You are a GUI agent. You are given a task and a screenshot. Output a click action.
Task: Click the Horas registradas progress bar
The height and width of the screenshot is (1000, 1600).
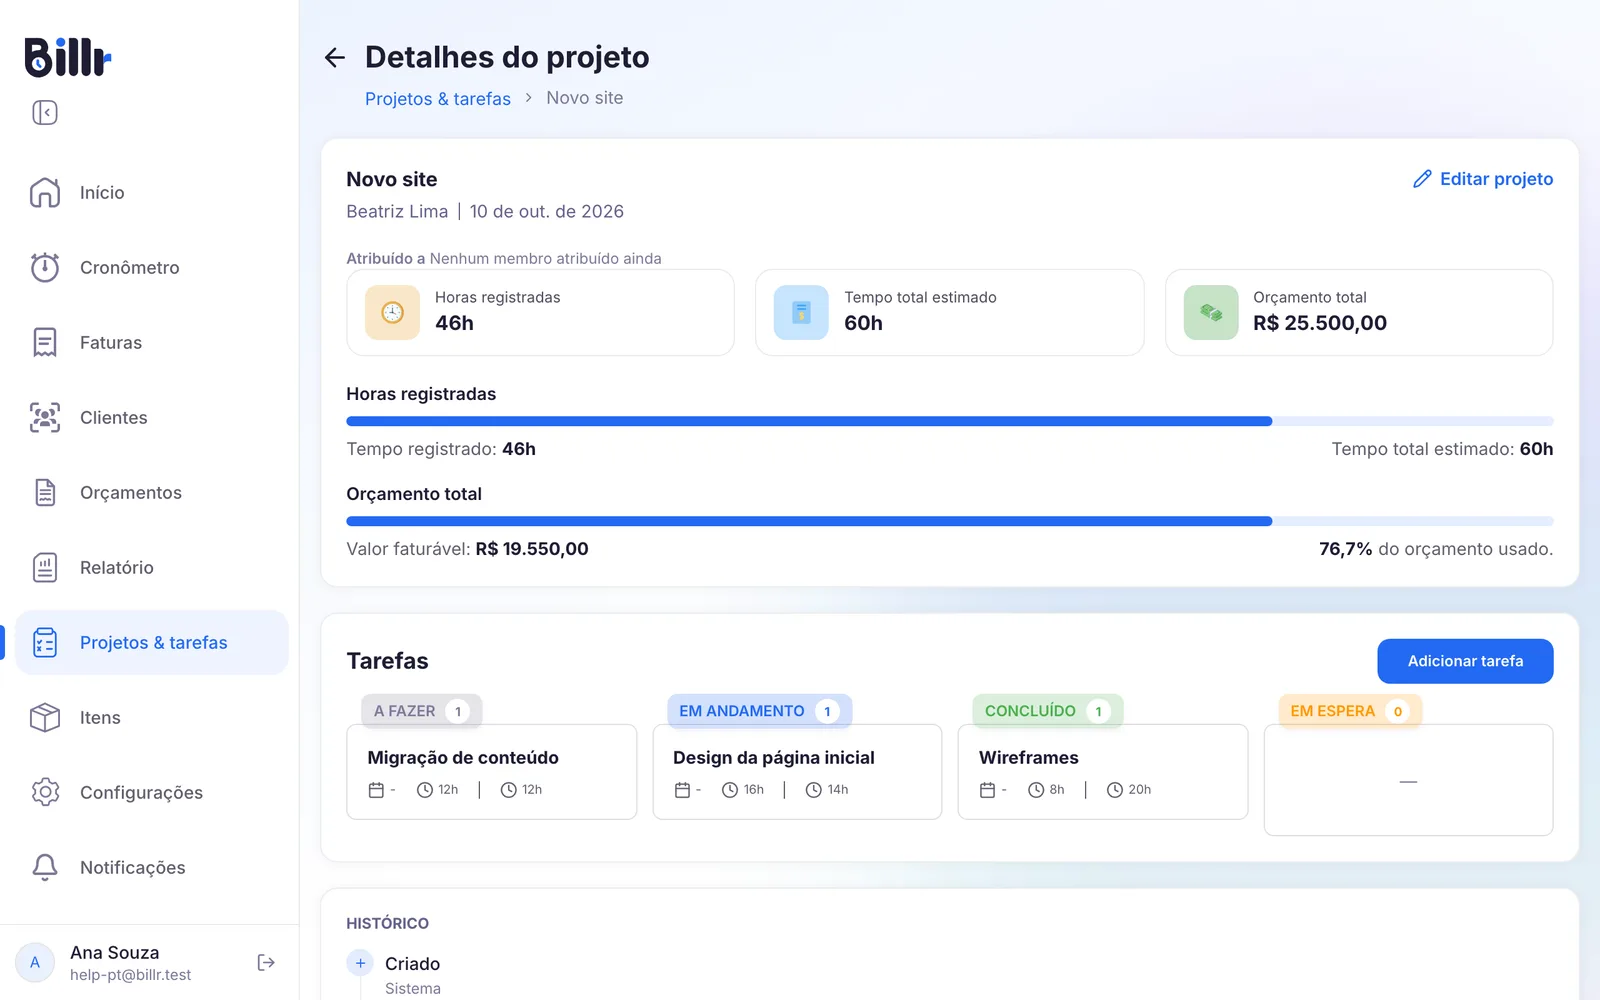click(x=950, y=421)
